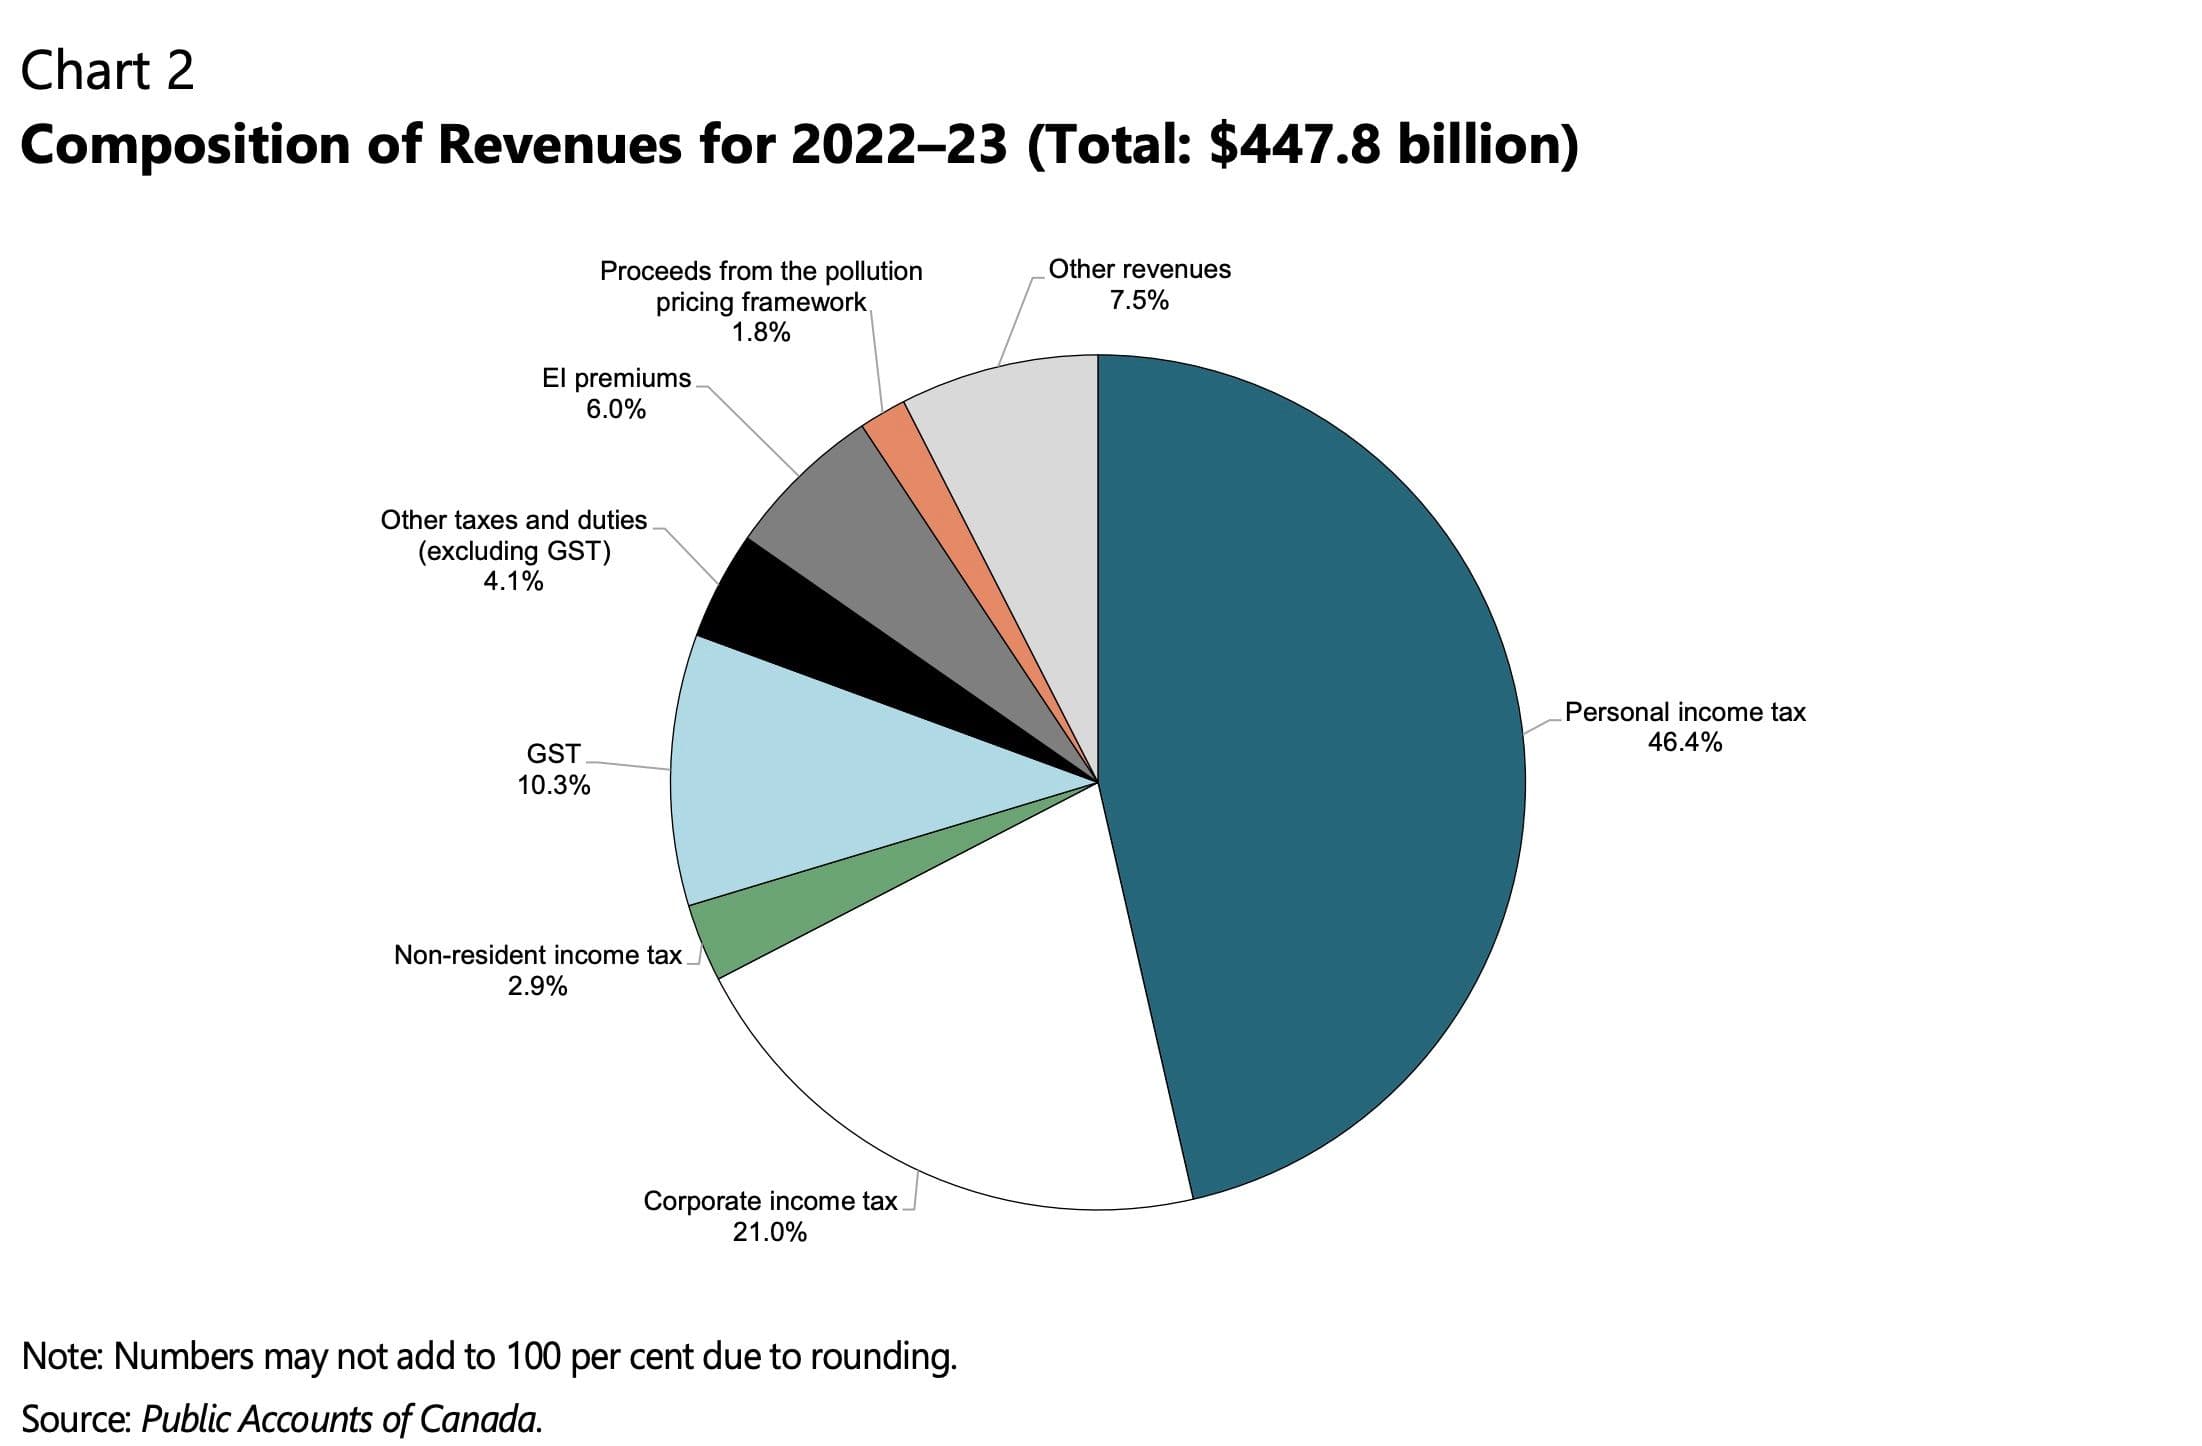Click the Corporate income tax 21.0% label
The image size is (2202, 1446).
(x=770, y=1216)
